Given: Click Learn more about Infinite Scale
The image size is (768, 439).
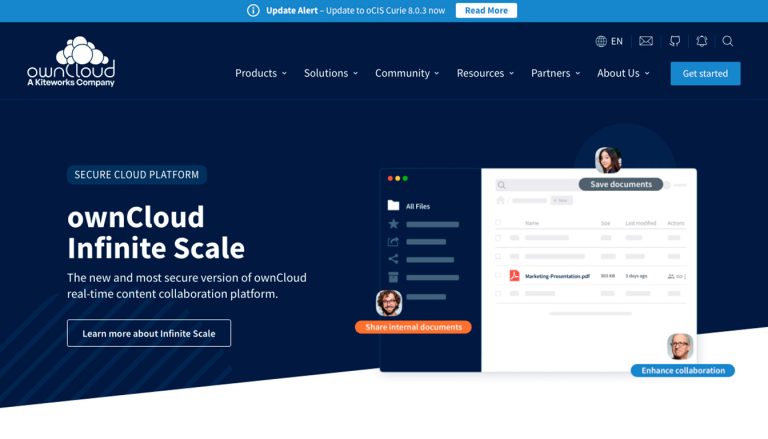Looking at the screenshot, I should pyautogui.click(x=149, y=333).
